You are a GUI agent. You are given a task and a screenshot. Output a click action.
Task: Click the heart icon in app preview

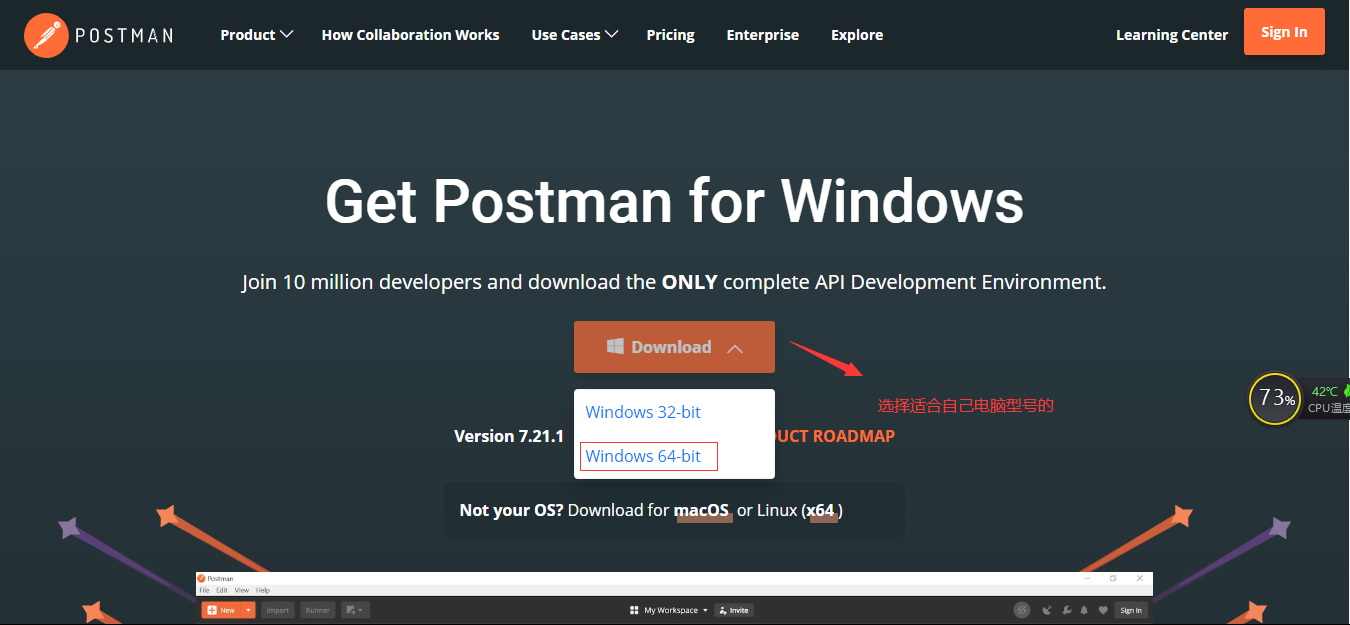(1103, 610)
